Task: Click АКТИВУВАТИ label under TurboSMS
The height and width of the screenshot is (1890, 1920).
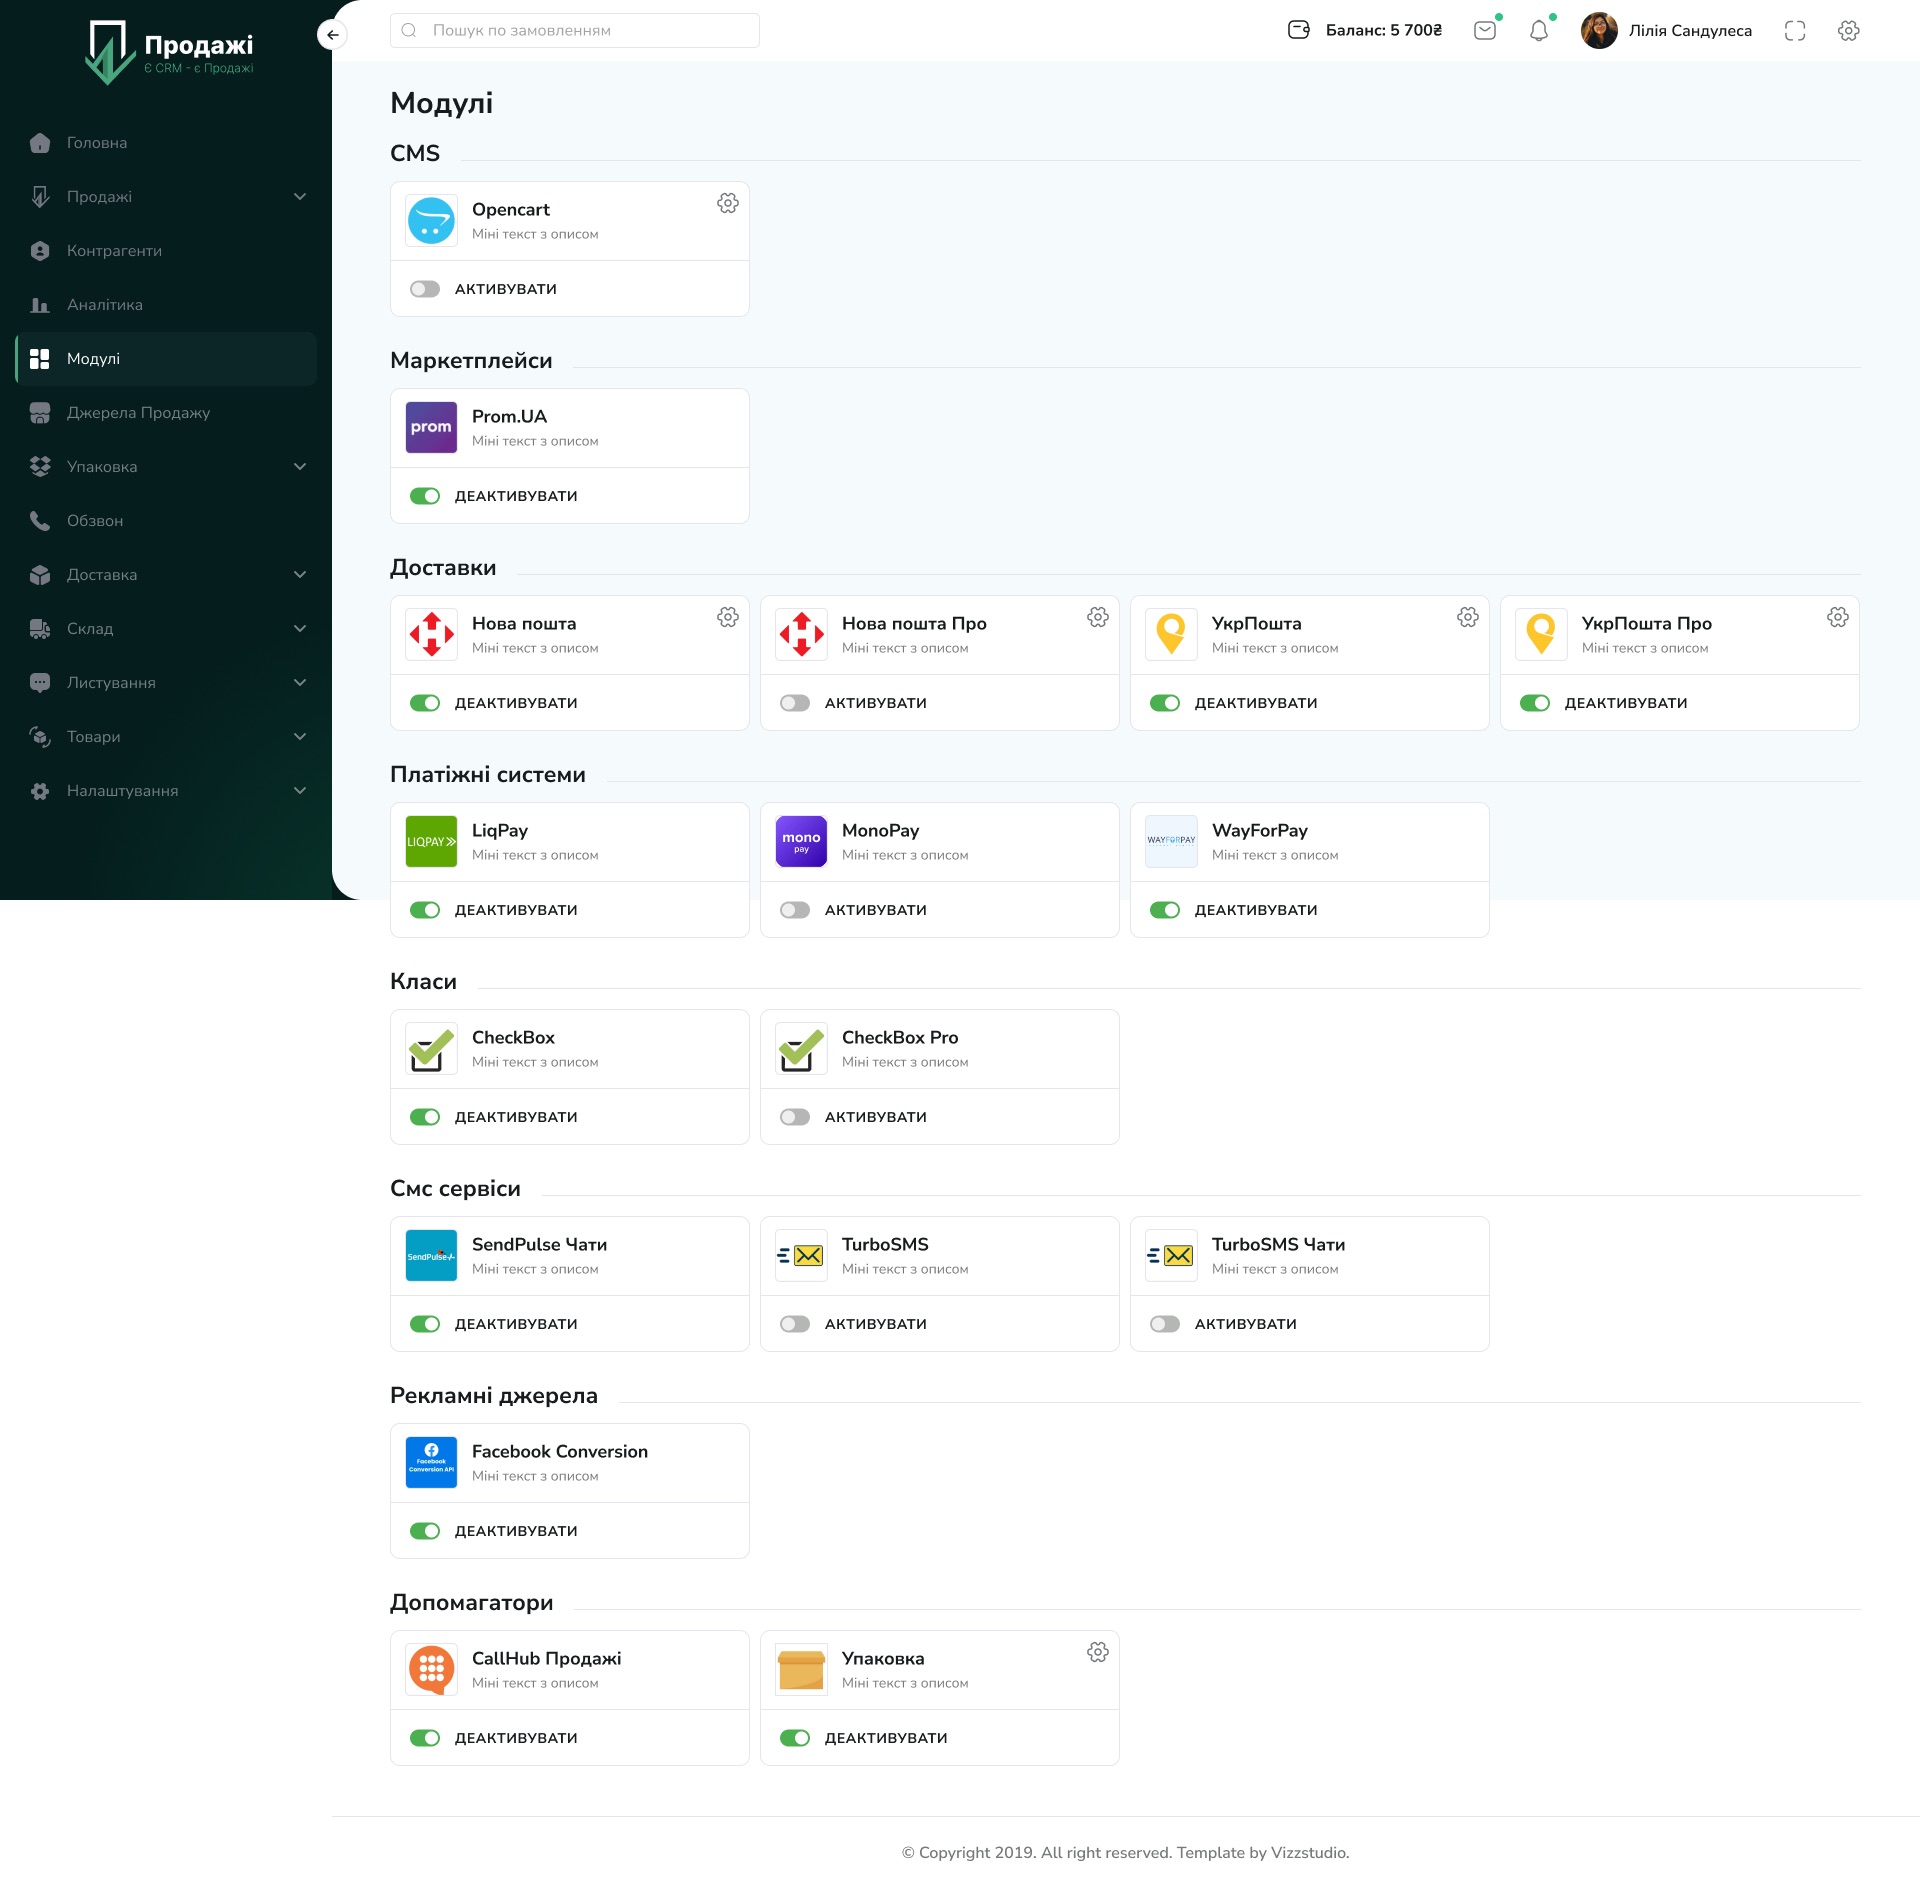Action: coord(876,1324)
